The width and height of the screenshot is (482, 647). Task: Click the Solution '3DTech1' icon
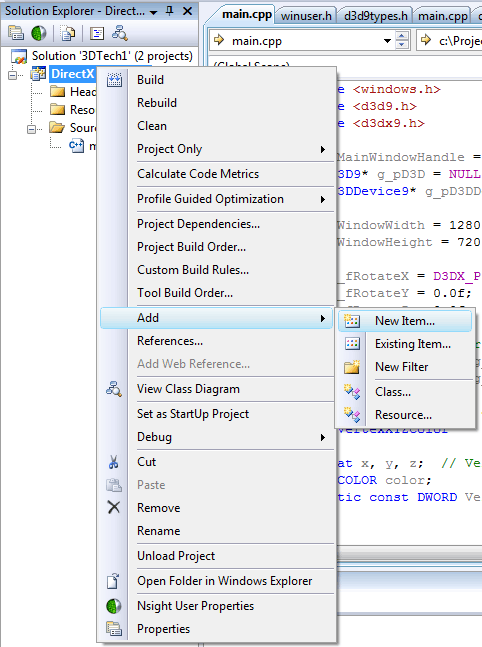(x=19, y=56)
